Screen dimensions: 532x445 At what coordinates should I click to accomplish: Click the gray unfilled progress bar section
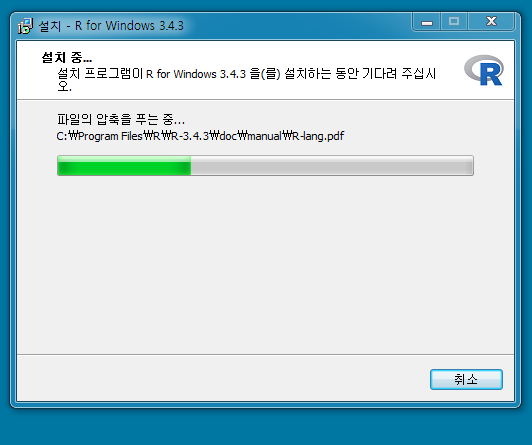pos(332,166)
